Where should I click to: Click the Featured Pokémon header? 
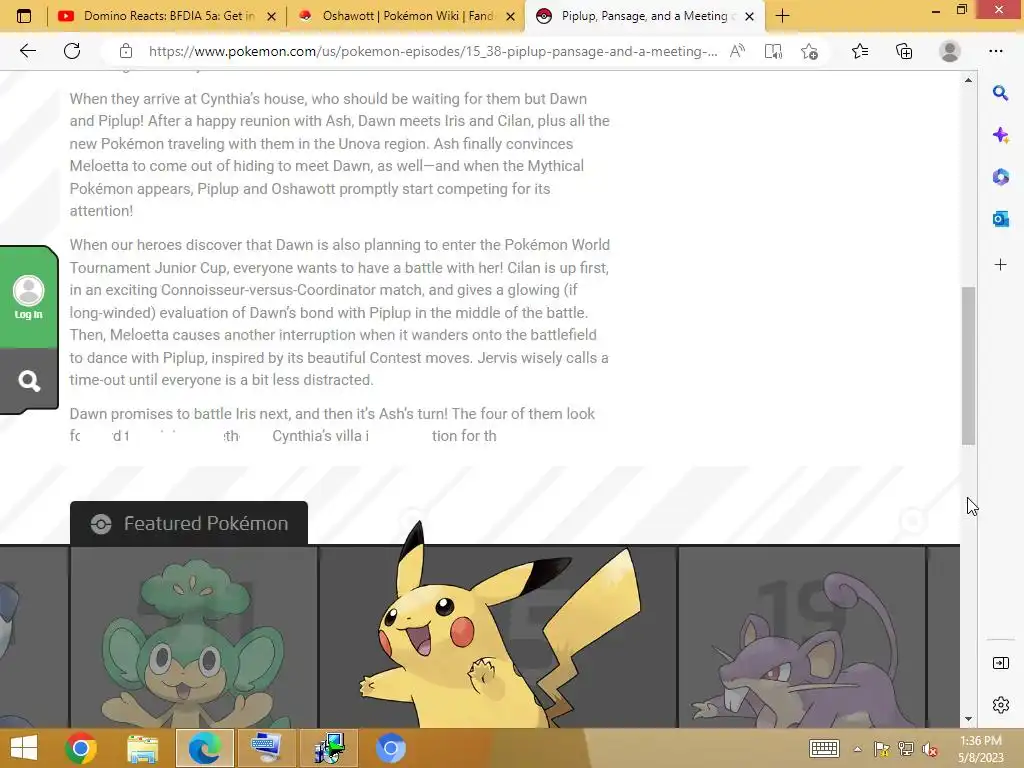click(x=189, y=523)
